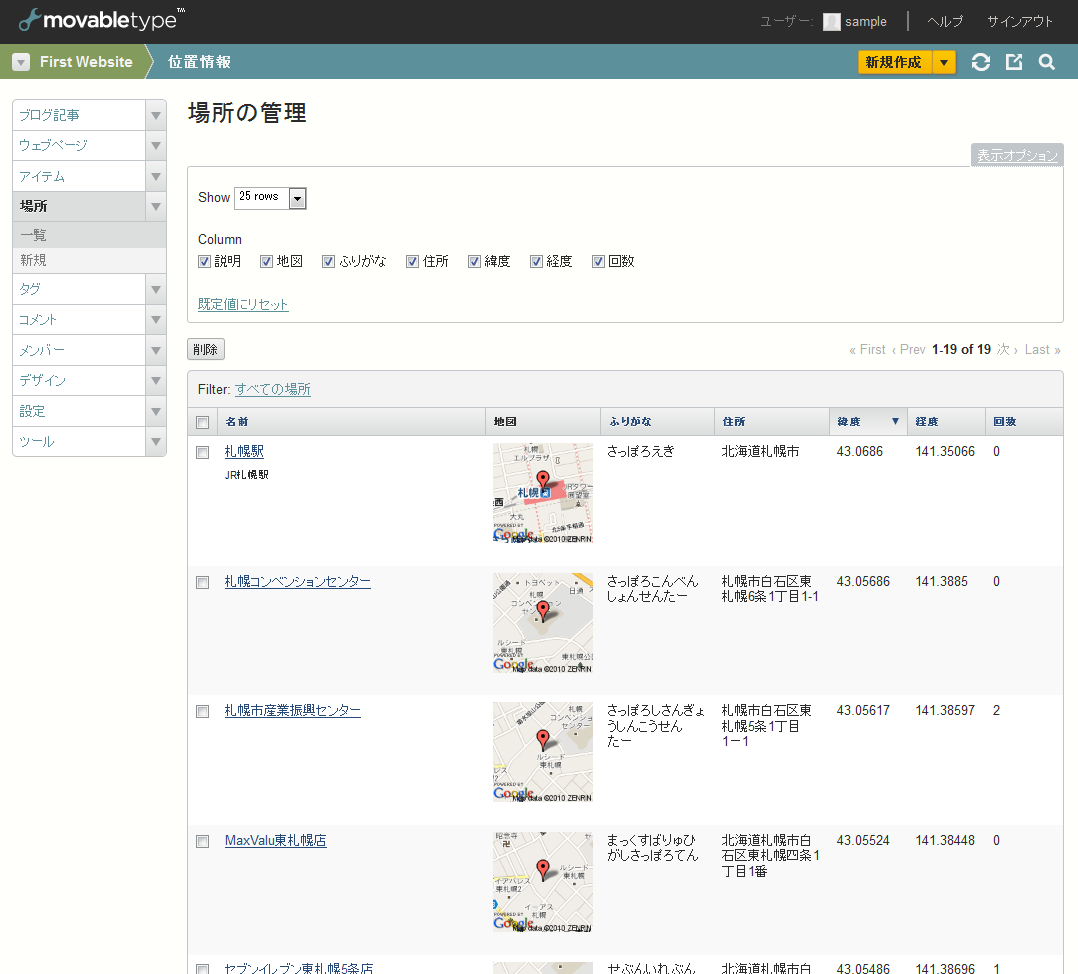Click サインアウト to sign out

[x=1020, y=22]
